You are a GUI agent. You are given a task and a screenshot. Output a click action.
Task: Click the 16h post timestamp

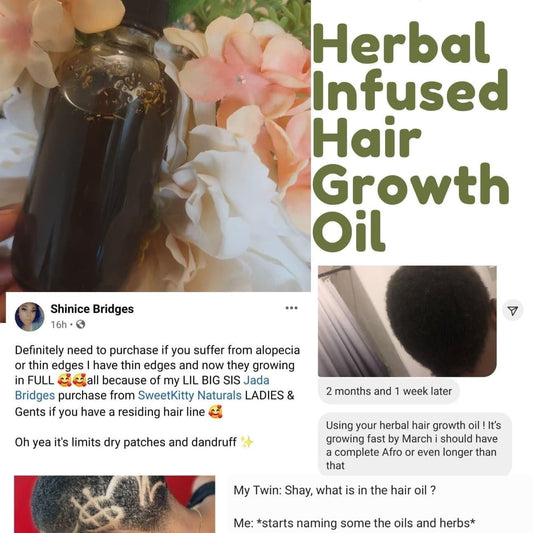coord(59,325)
